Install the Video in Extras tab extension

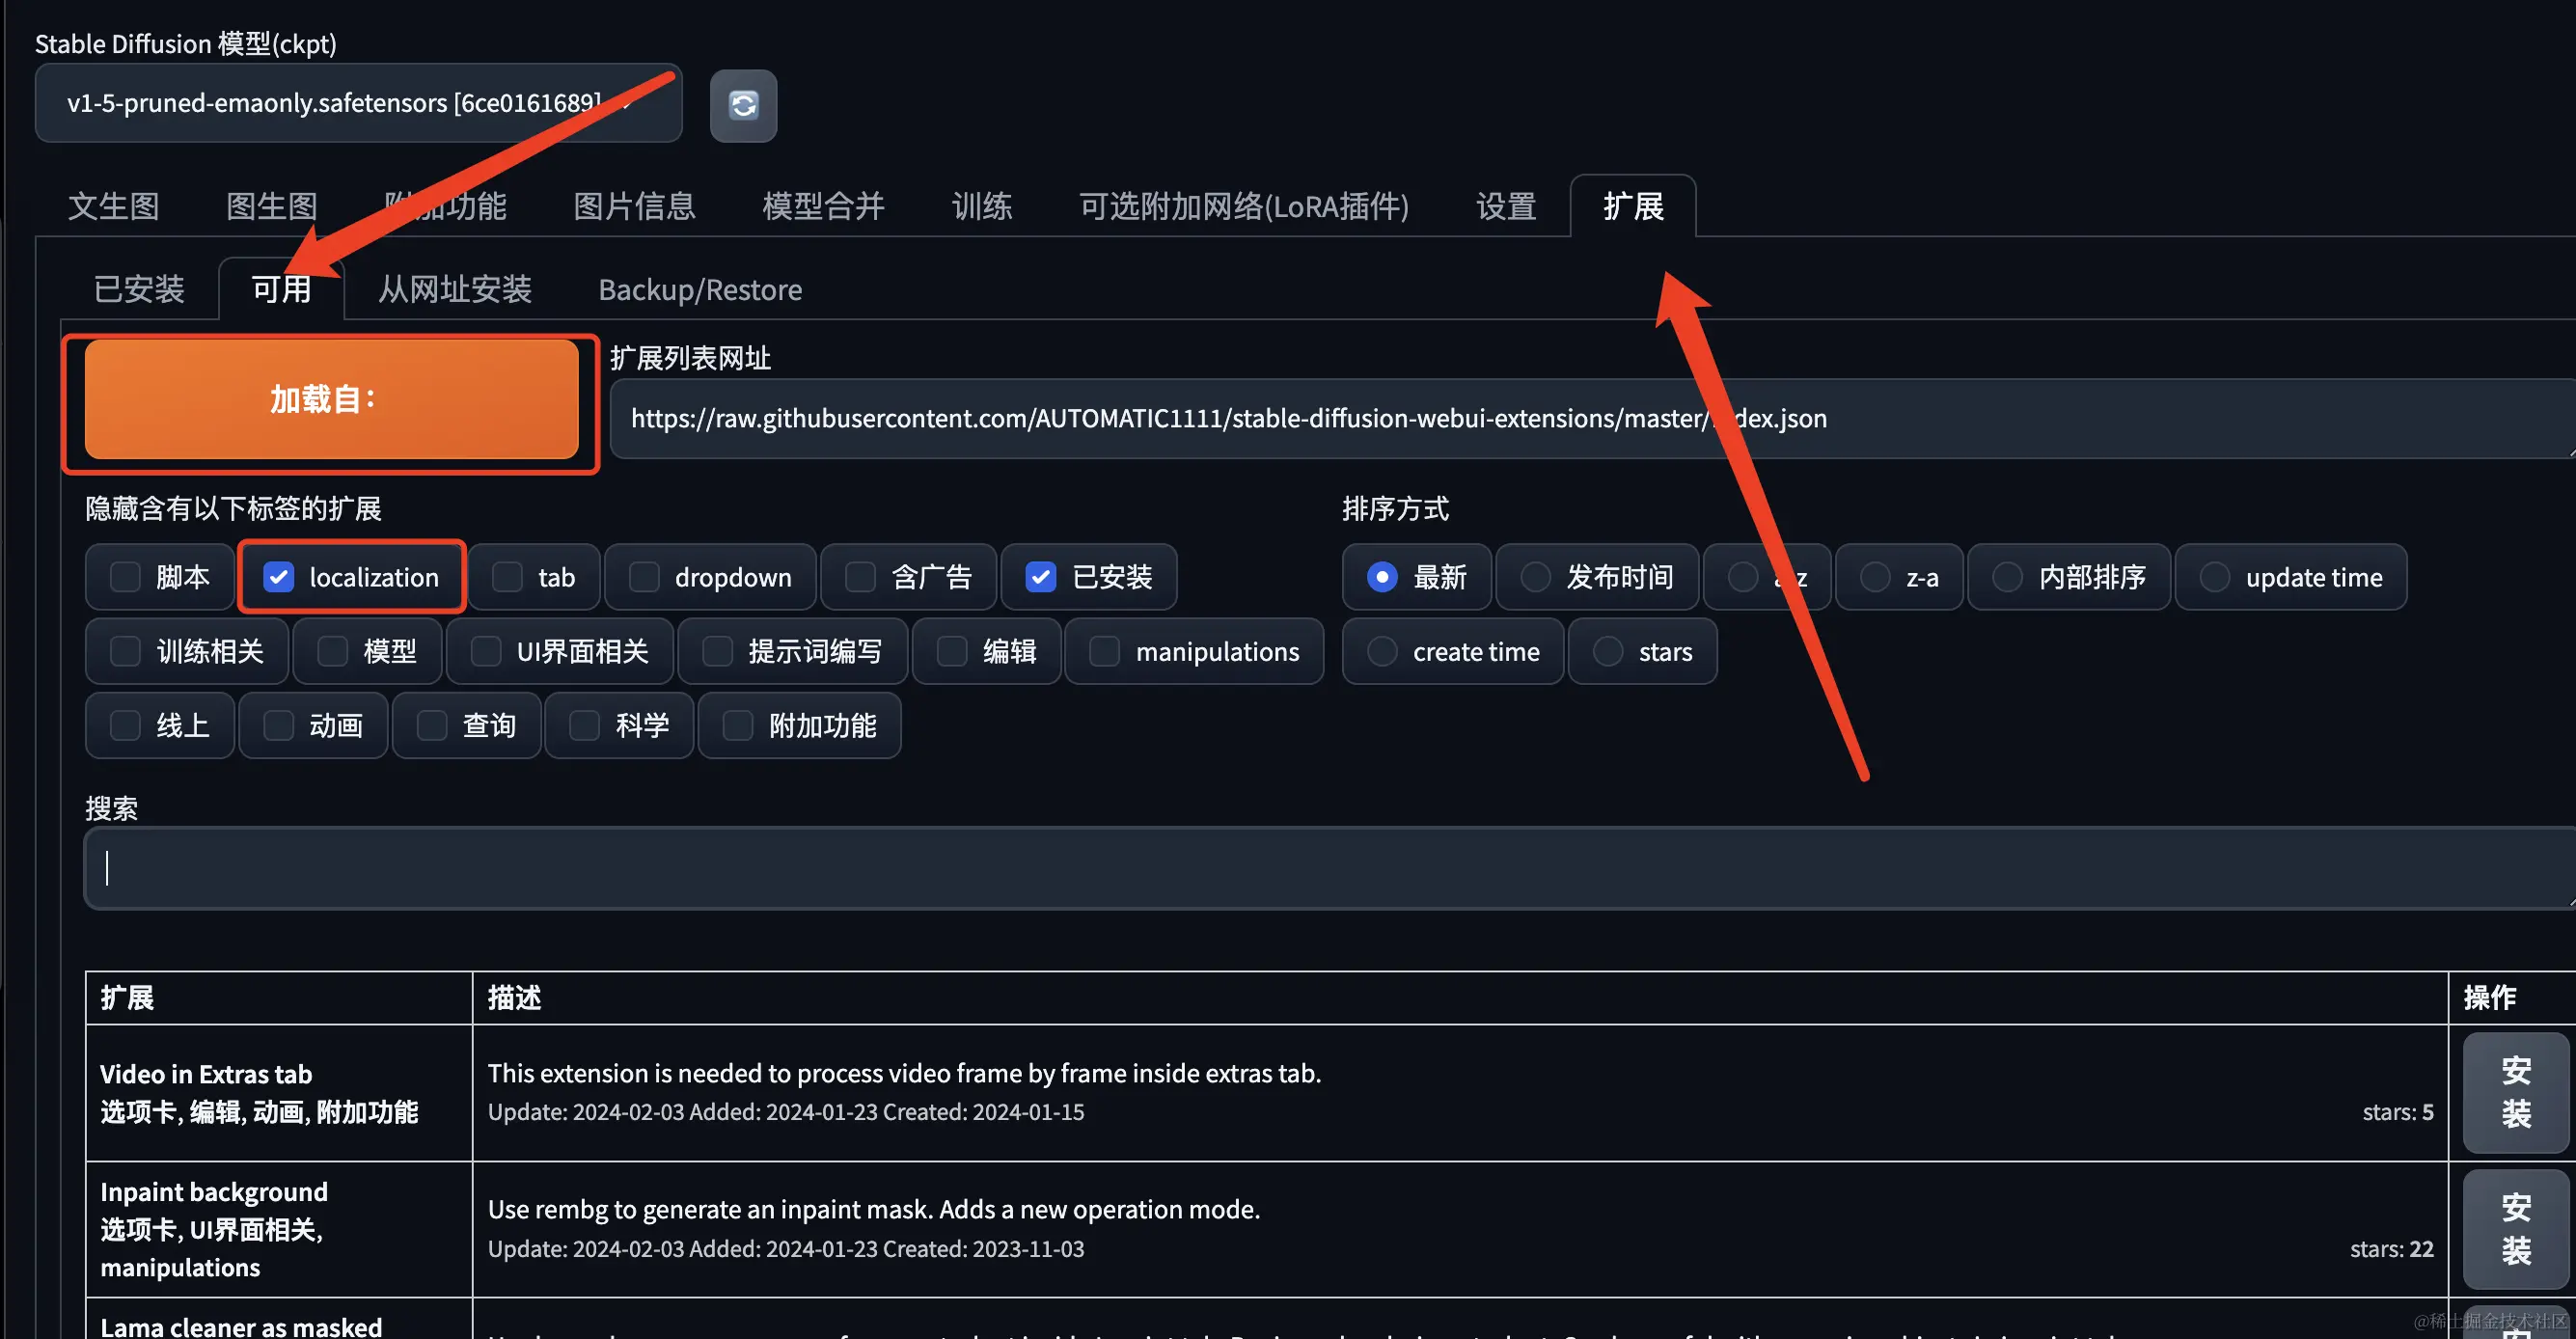pyautogui.click(x=2514, y=1092)
